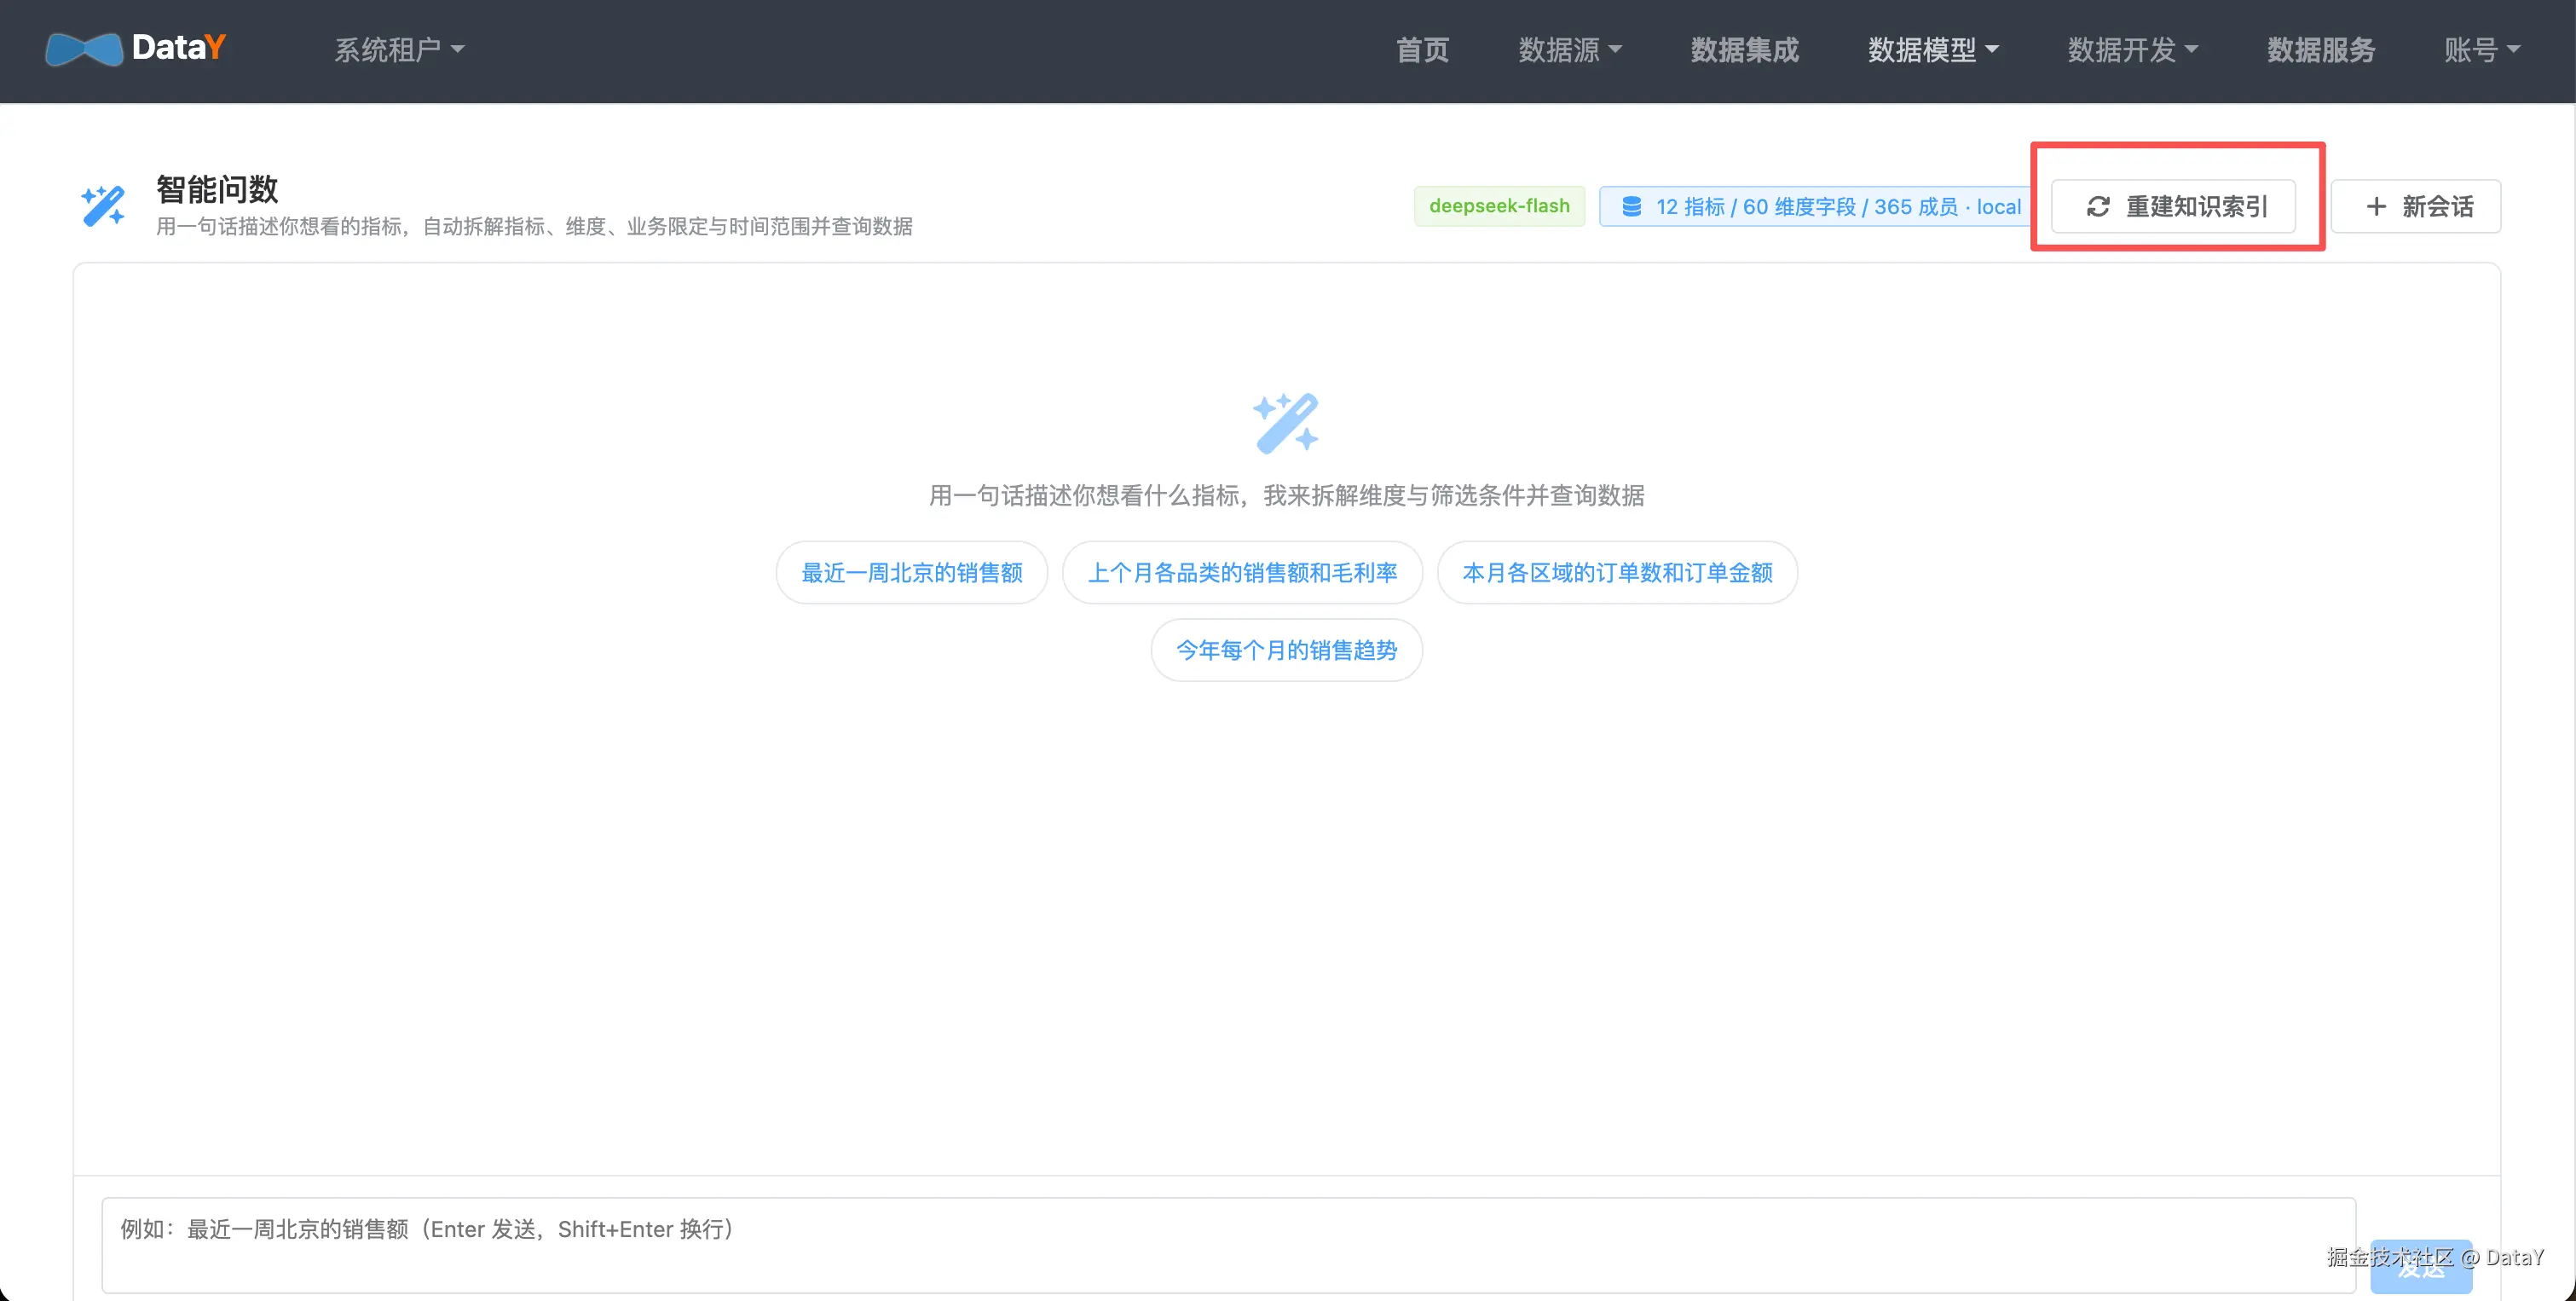The height and width of the screenshot is (1301, 2576).
Task: Click the 智能问数 page title
Action: click(217, 189)
